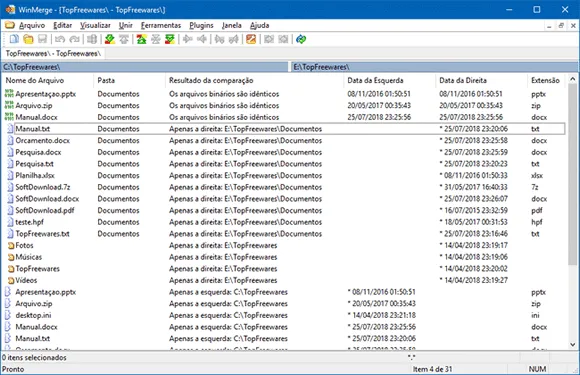Image resolution: width=580 pixels, height=375 pixels.
Task: Click the Copy all to right icon
Action: point(269,39)
